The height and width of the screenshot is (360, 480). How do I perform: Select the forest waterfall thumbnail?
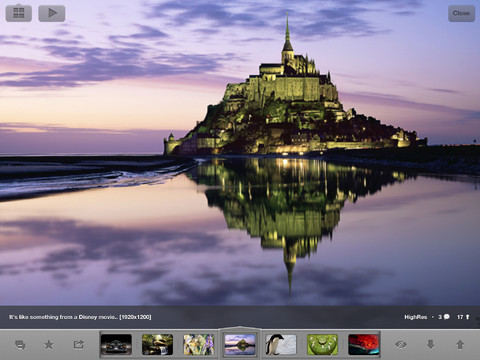pyautogui.click(x=157, y=344)
